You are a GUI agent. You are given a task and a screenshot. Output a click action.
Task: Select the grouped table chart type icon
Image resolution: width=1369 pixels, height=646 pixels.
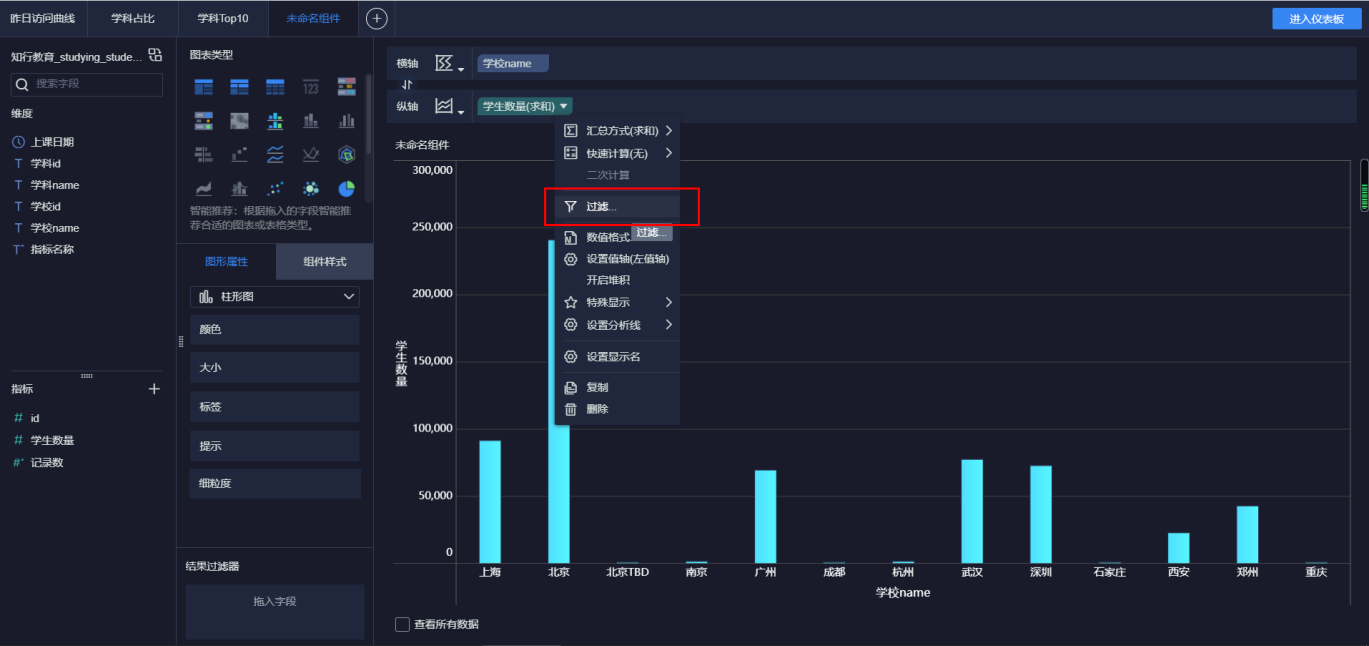click(x=204, y=87)
